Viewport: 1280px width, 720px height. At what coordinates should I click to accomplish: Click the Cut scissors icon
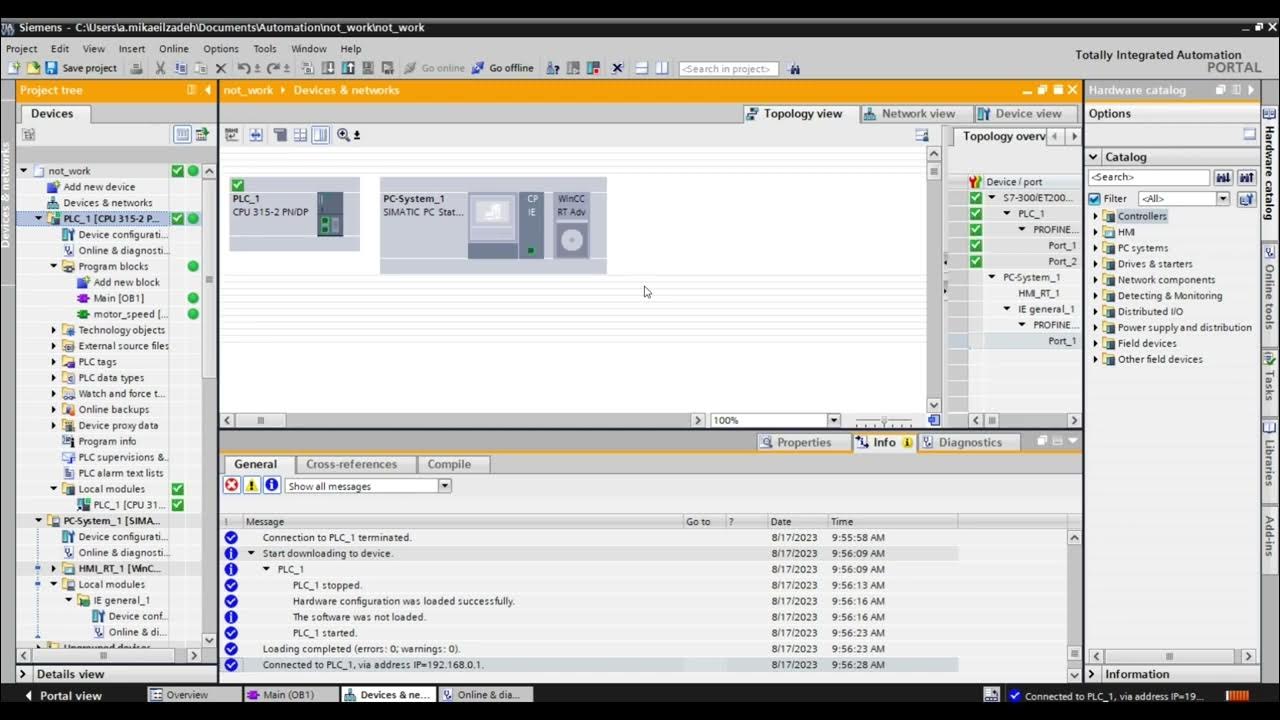pos(160,68)
